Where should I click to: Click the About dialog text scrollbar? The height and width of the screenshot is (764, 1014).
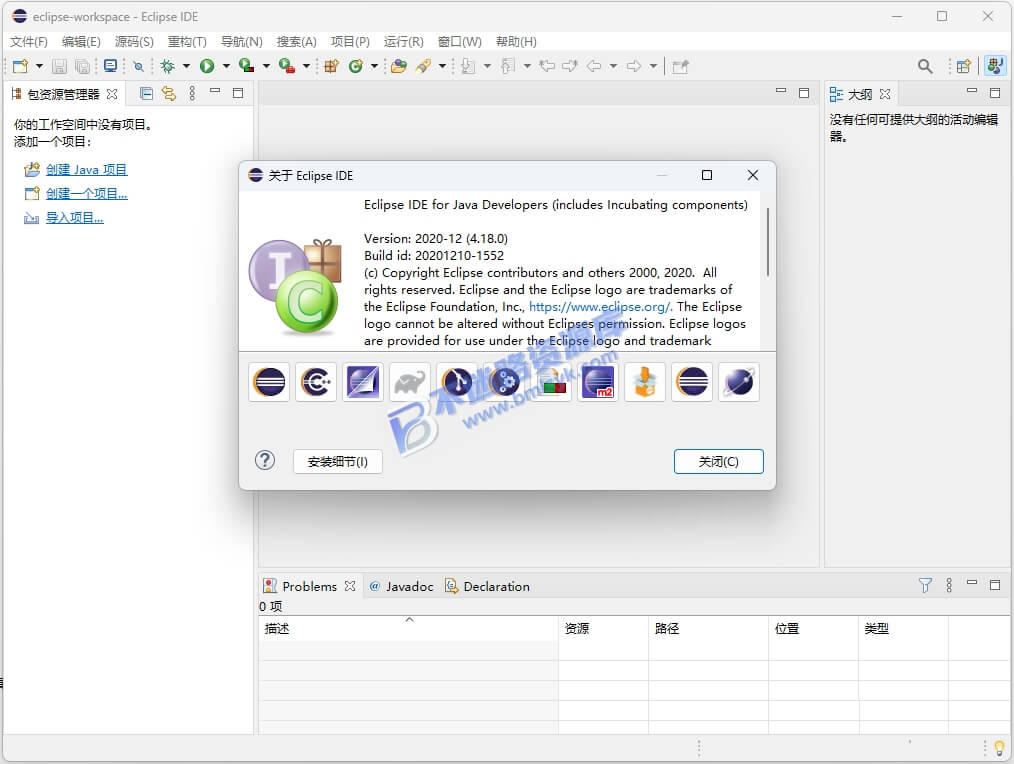768,242
